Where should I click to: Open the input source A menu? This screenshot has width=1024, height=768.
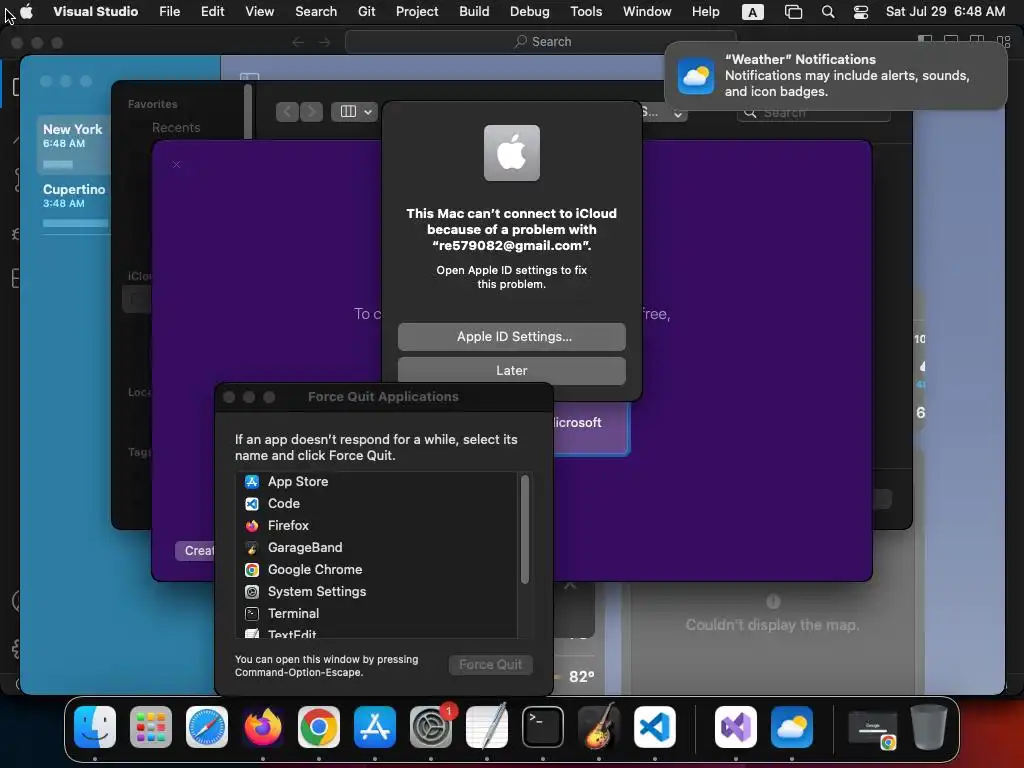753,12
